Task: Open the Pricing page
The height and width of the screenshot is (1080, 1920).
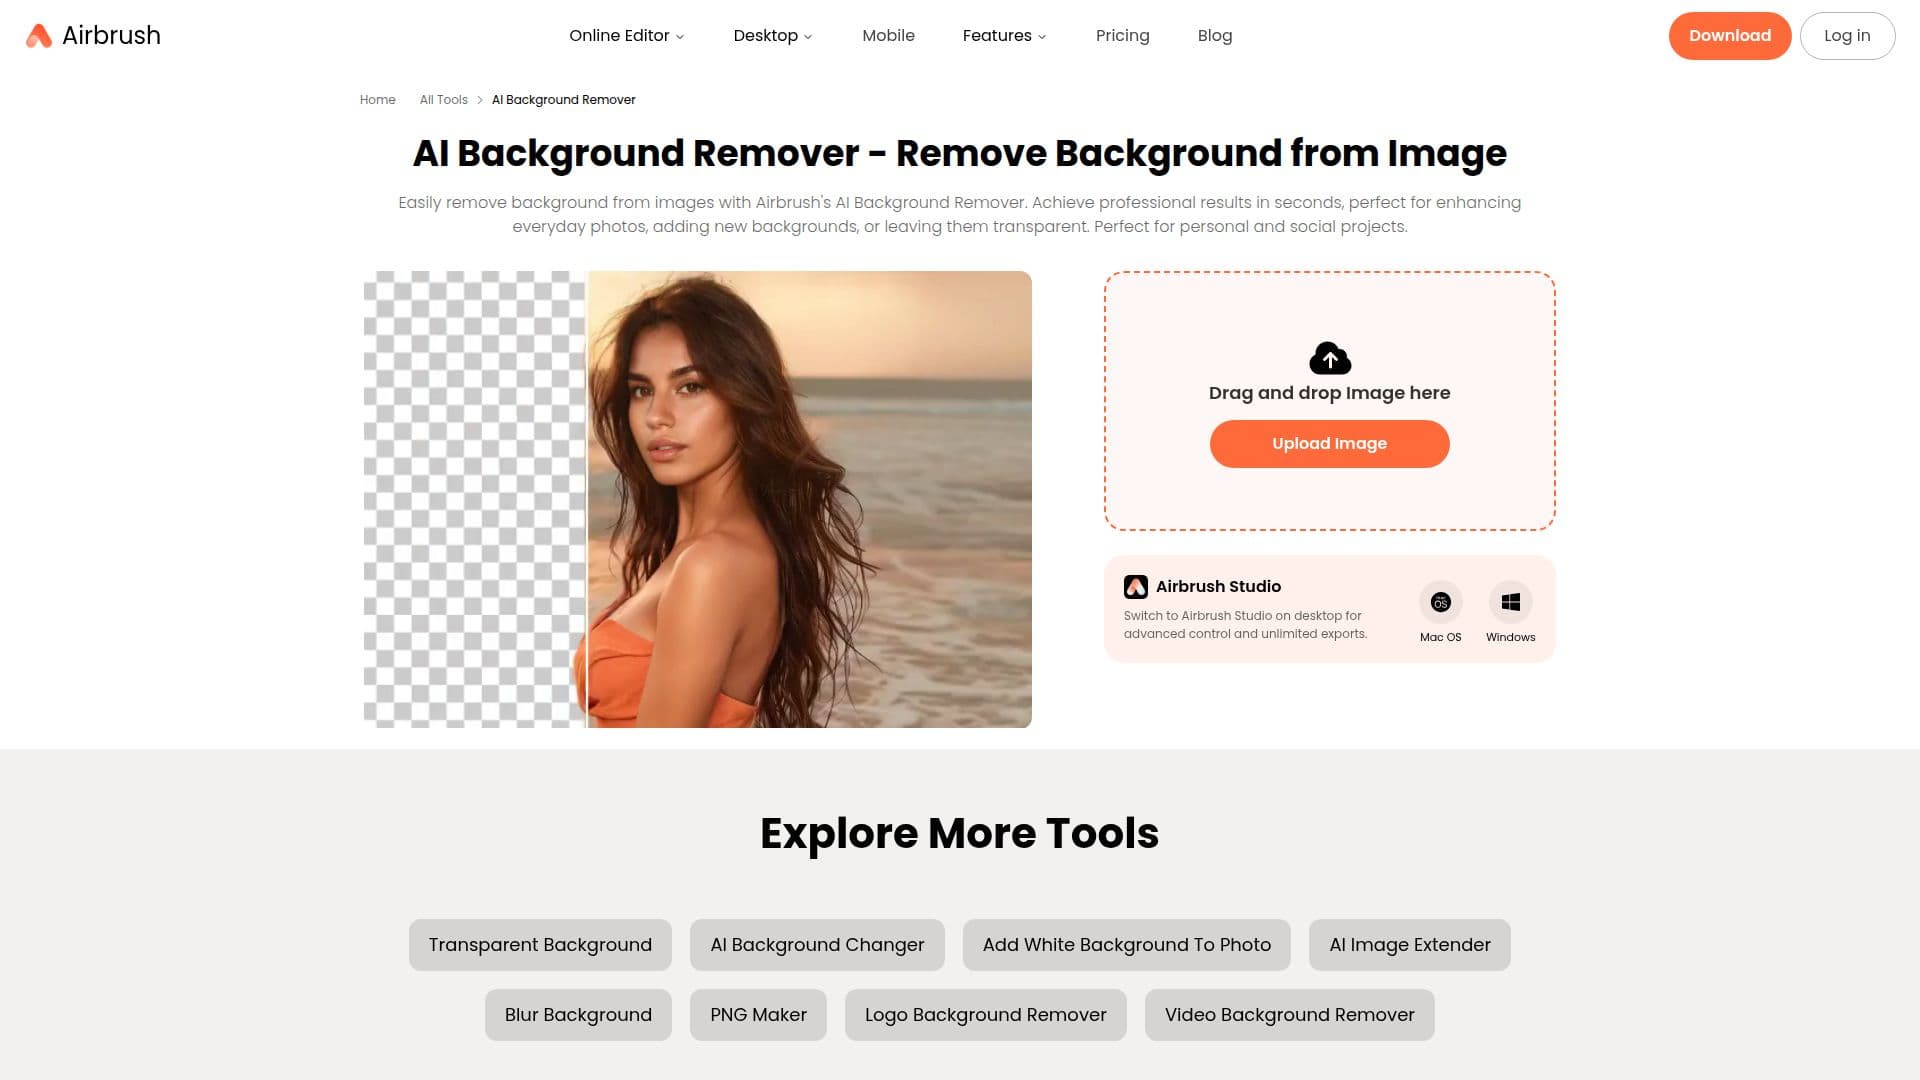Action: pos(1122,36)
